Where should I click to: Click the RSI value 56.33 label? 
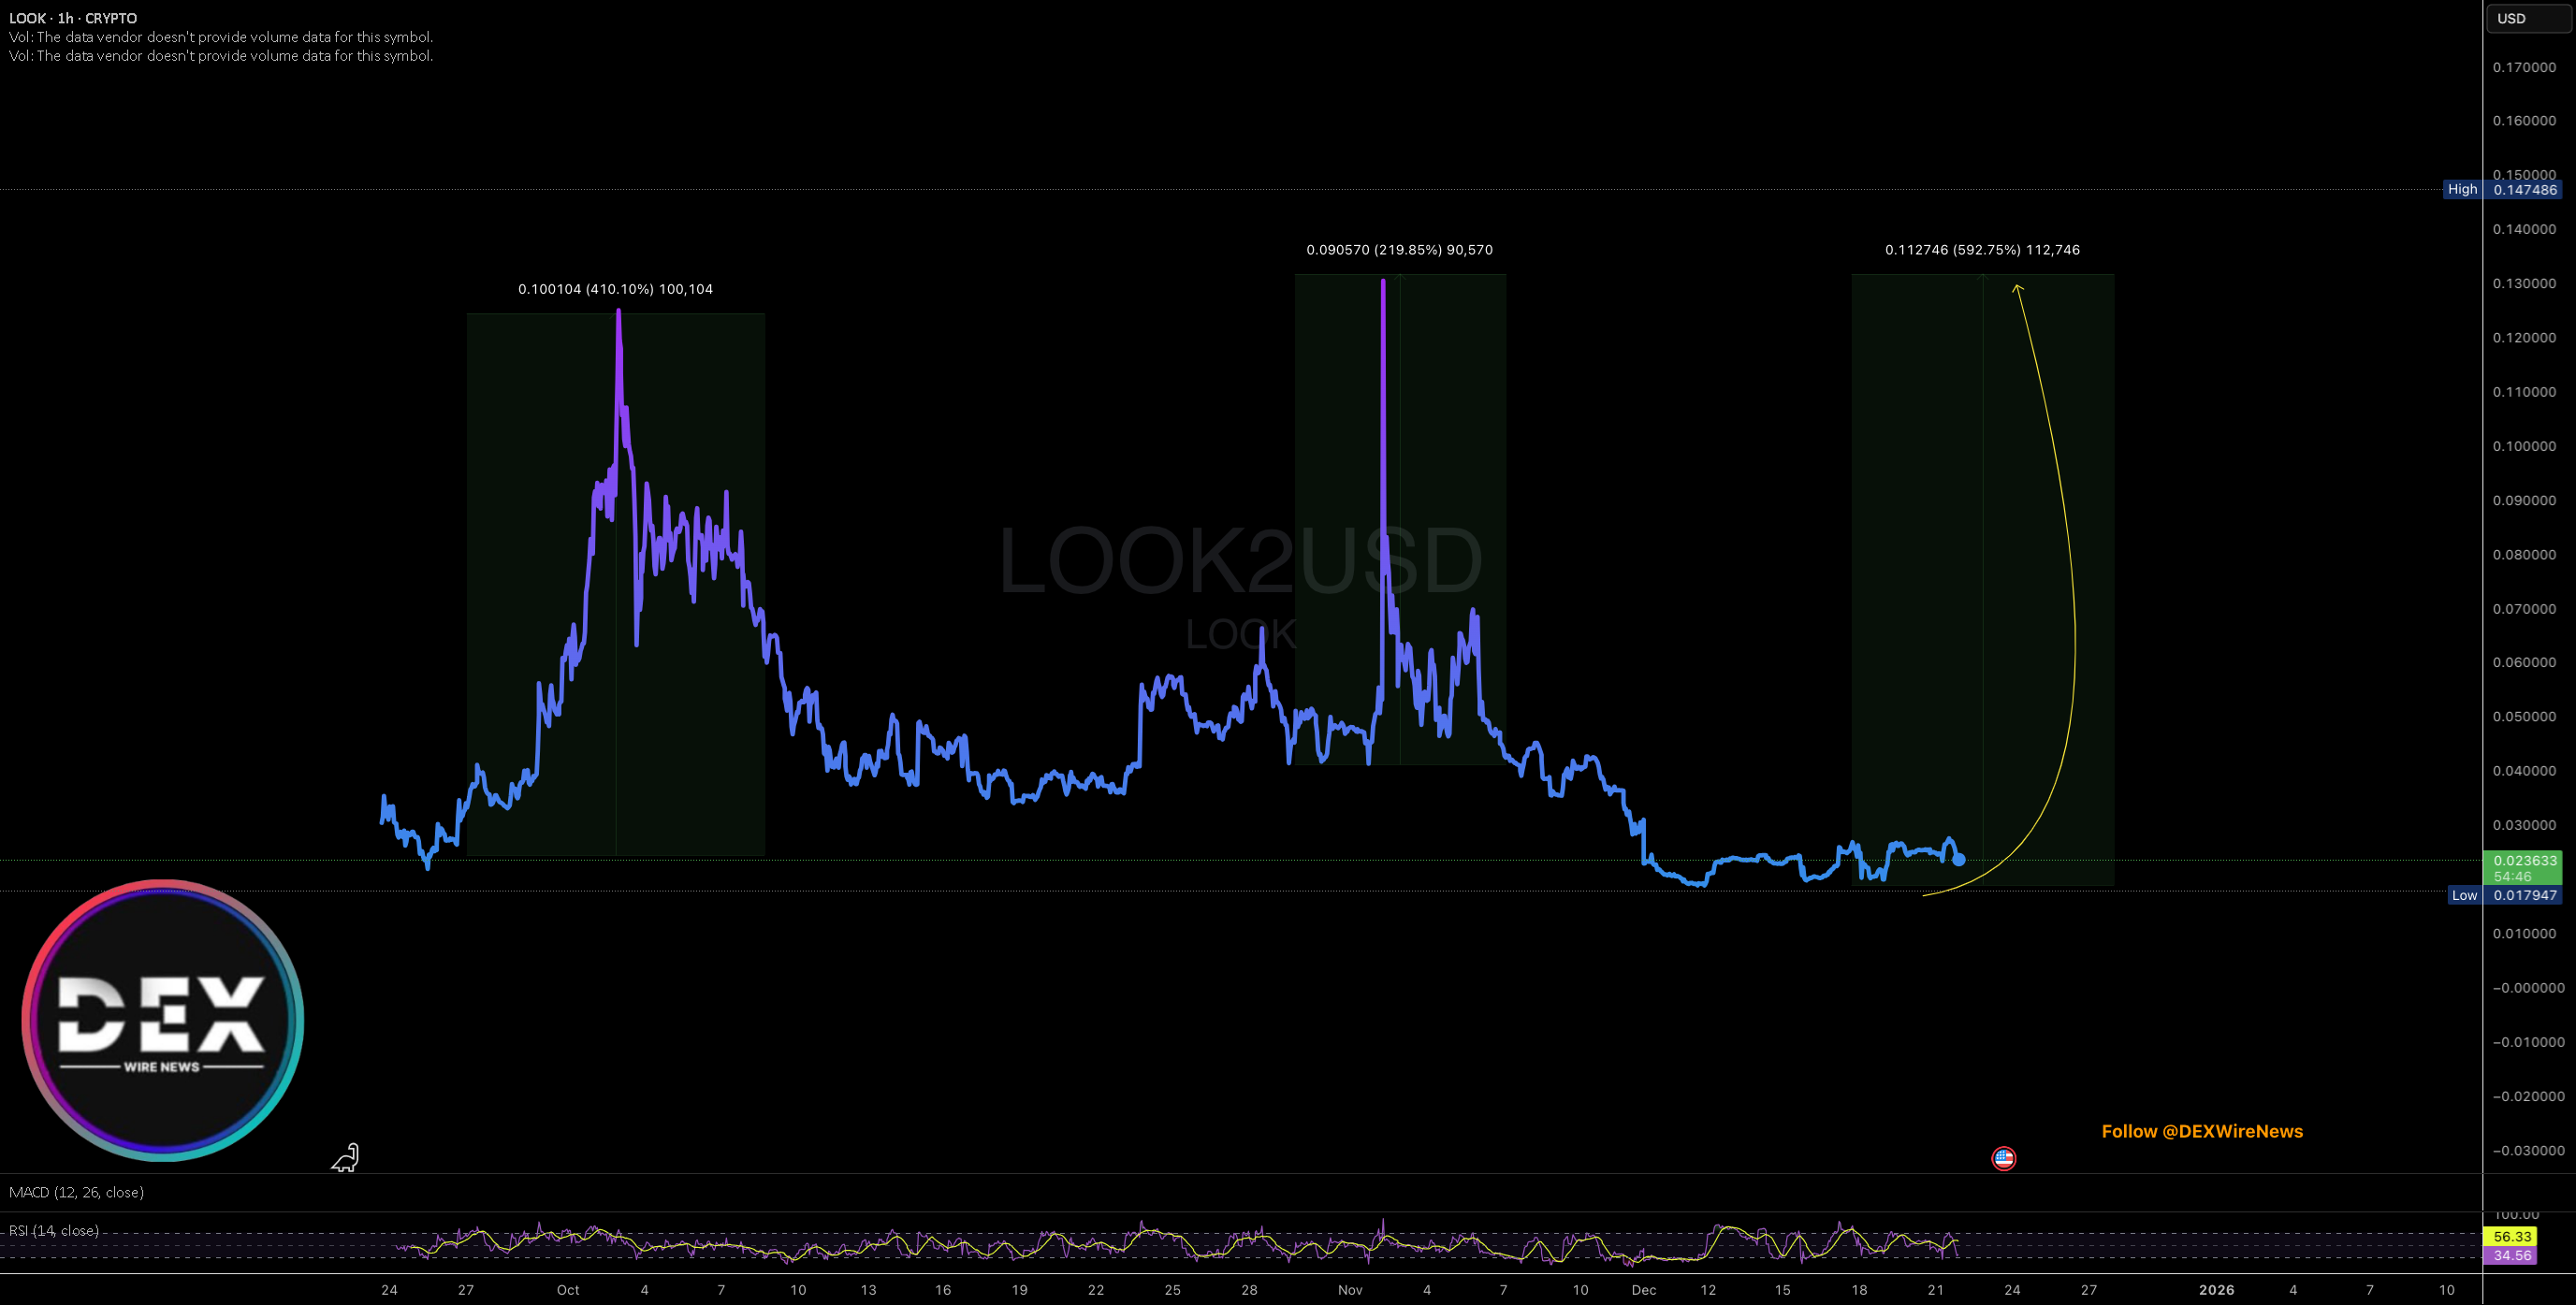pyautogui.click(x=2511, y=1236)
